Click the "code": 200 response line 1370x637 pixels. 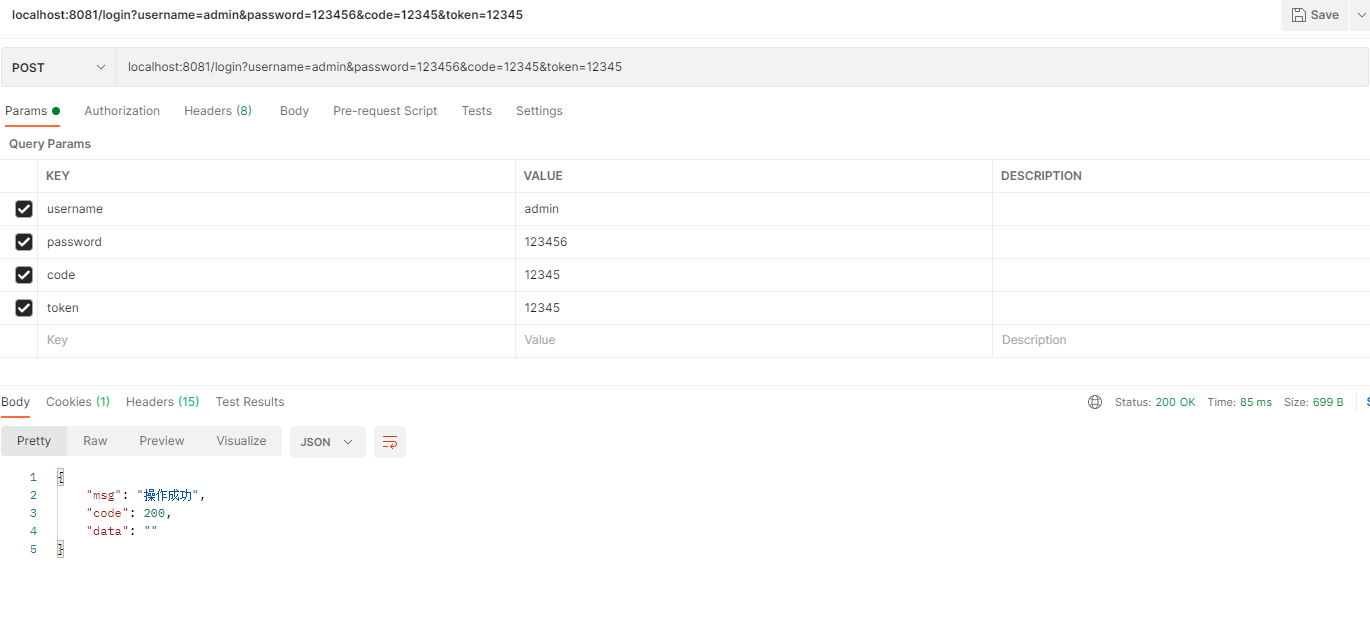(x=129, y=513)
